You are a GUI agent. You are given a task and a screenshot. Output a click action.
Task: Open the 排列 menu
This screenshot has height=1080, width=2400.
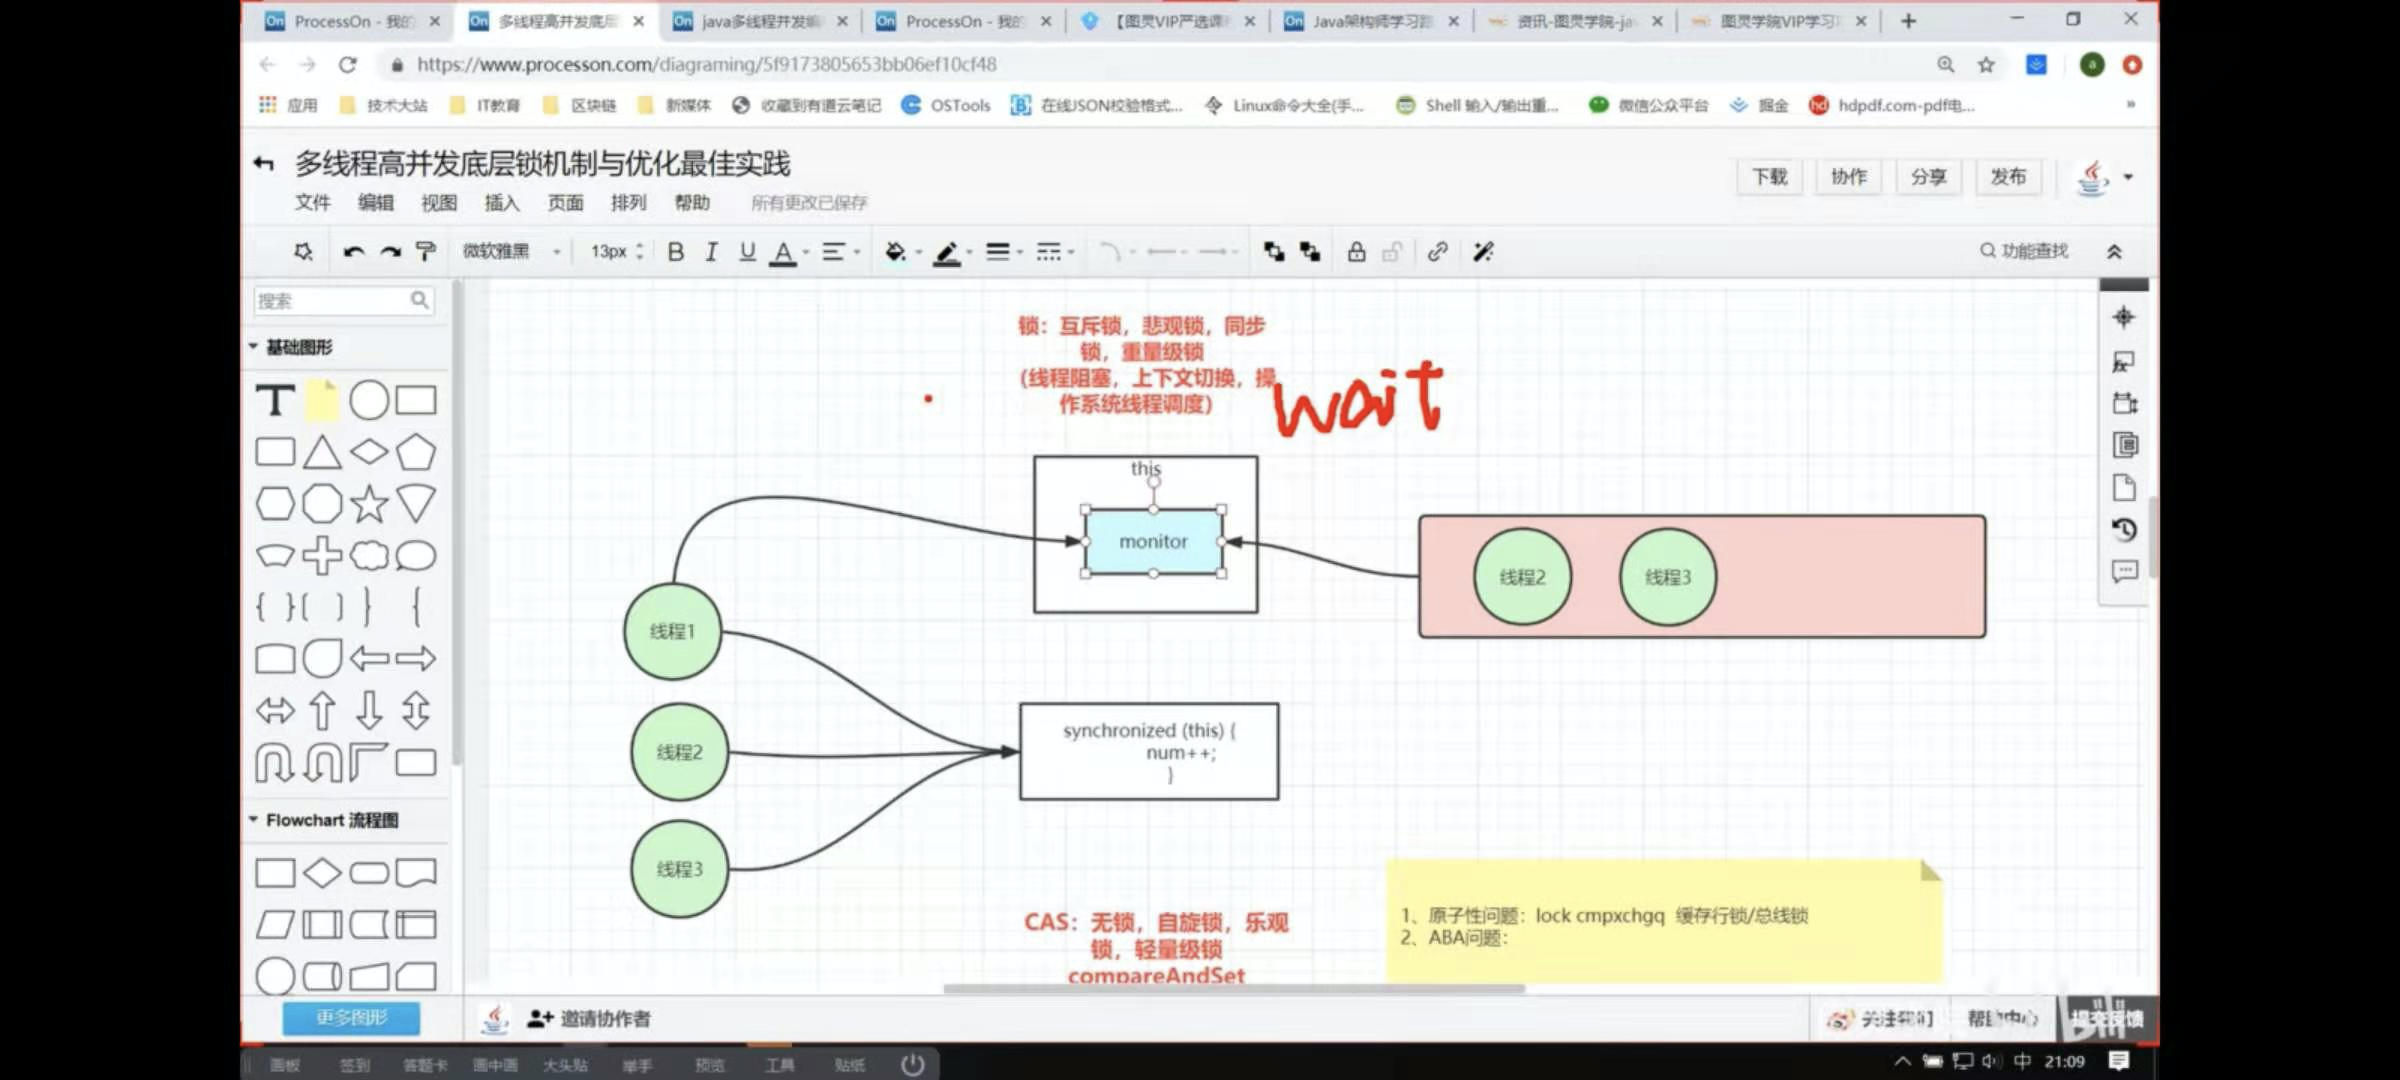point(629,203)
